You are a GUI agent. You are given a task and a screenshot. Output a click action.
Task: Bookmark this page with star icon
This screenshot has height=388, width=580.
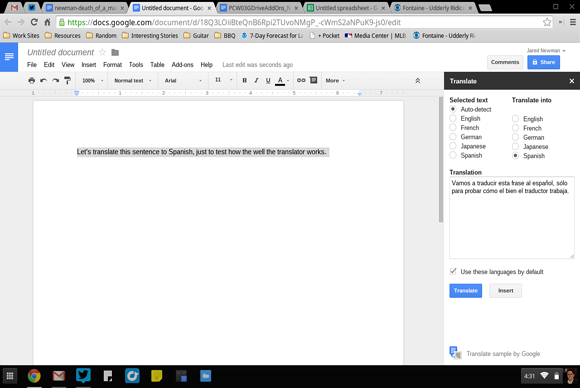547,22
